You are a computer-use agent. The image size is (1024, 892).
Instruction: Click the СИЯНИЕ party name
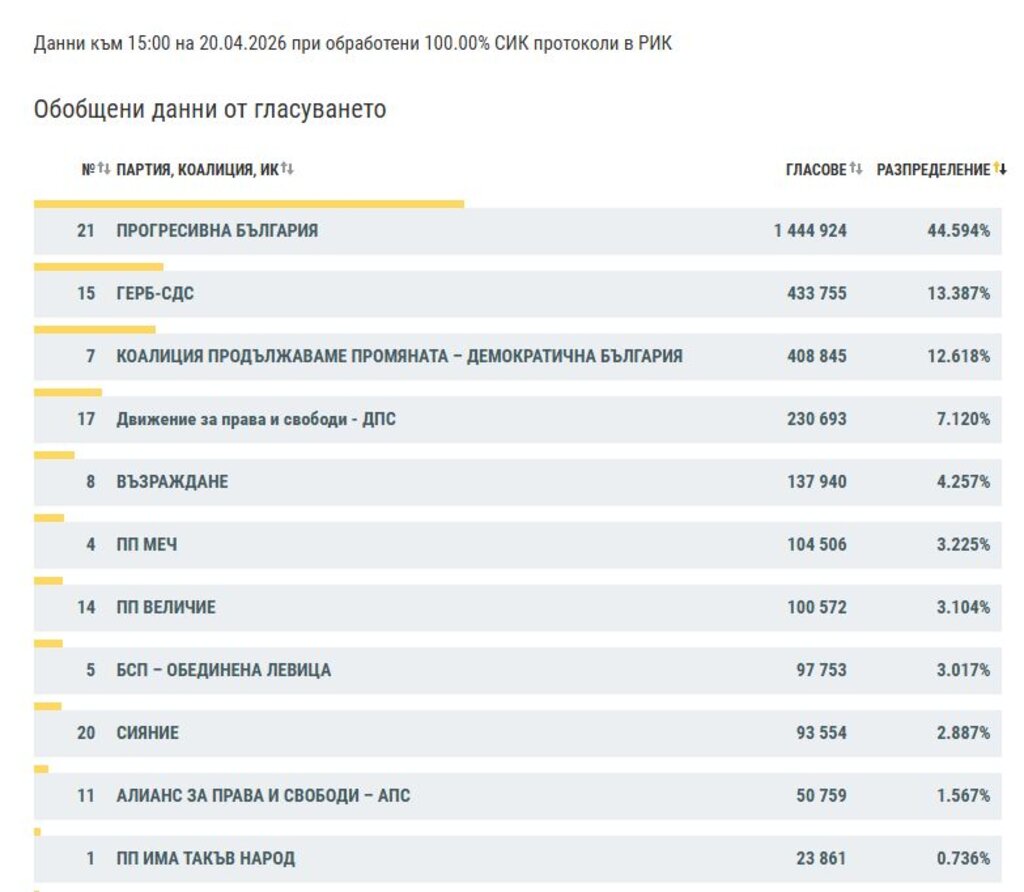147,733
